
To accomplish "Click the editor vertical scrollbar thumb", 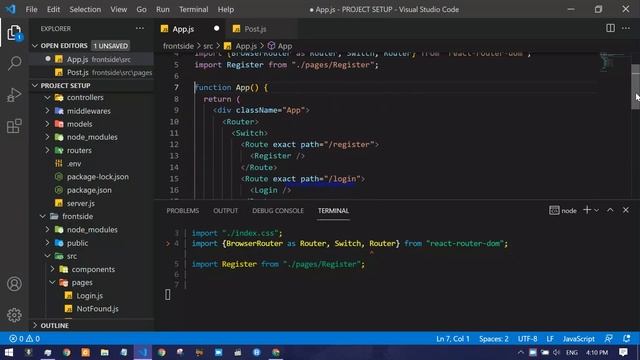I will (x=635, y=87).
